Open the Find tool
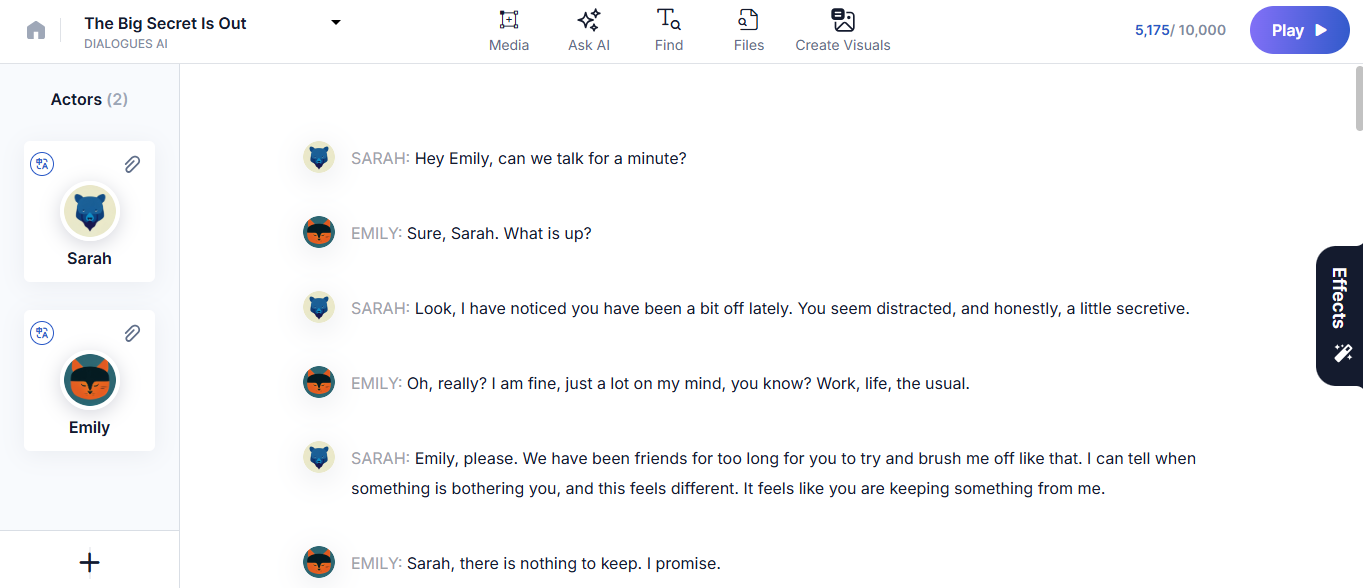 click(668, 30)
